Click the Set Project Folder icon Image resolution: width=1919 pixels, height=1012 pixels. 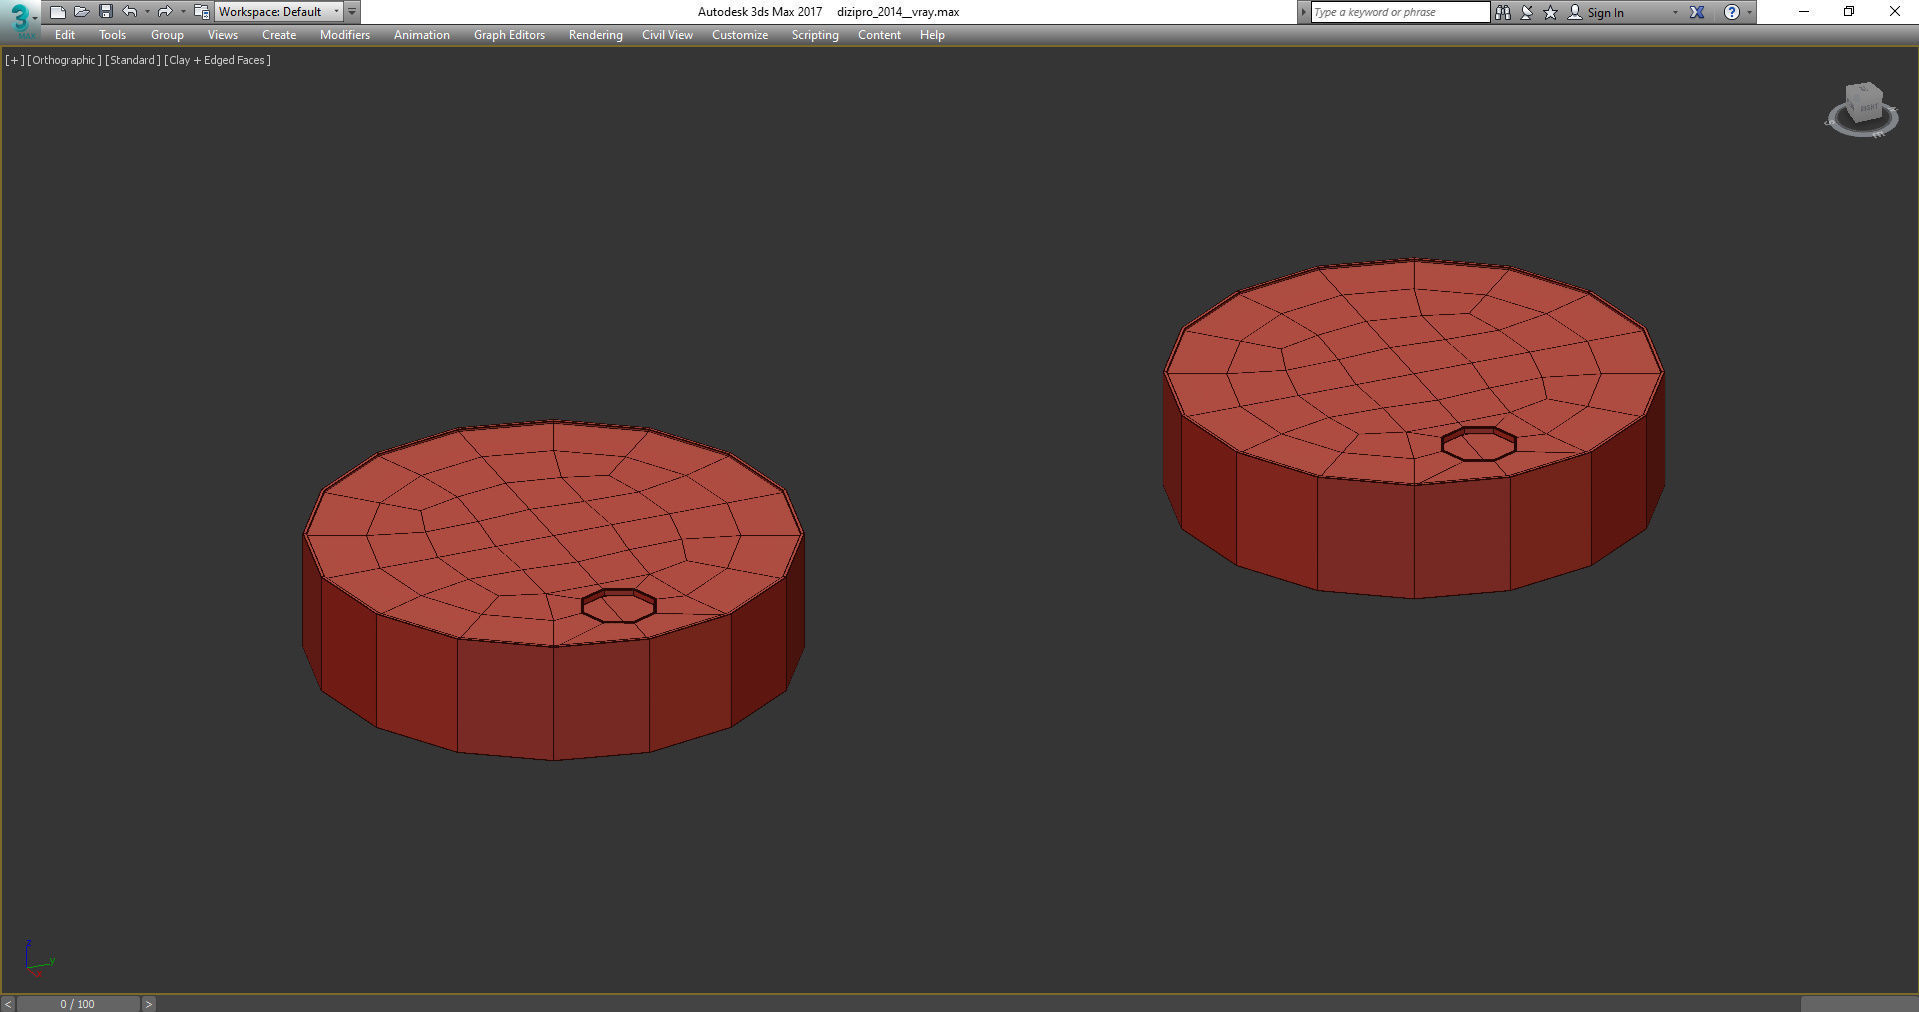[x=201, y=12]
